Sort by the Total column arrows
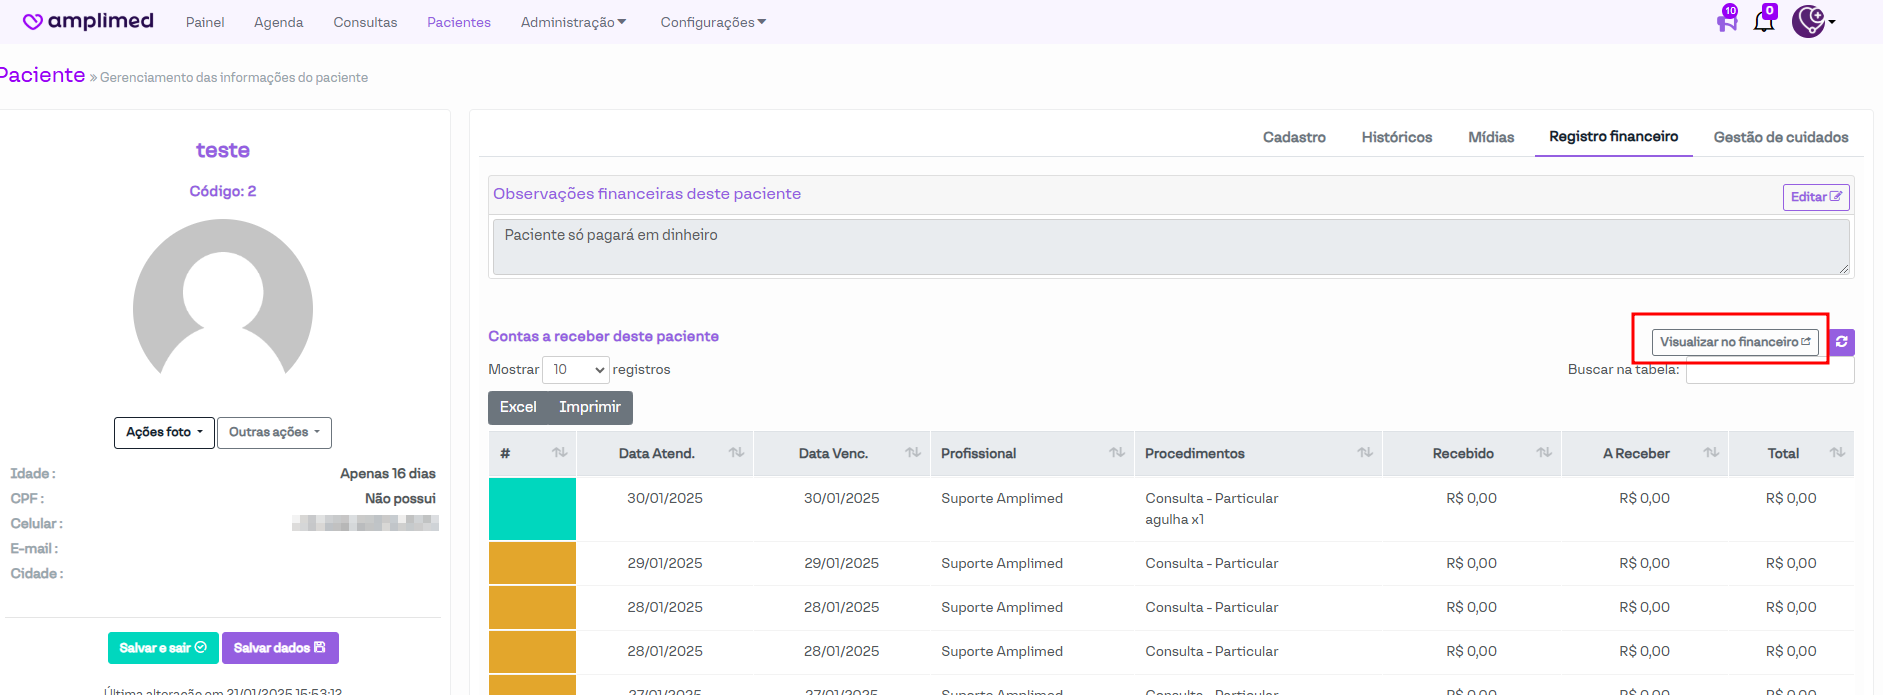The height and width of the screenshot is (695, 1883). click(x=1837, y=453)
